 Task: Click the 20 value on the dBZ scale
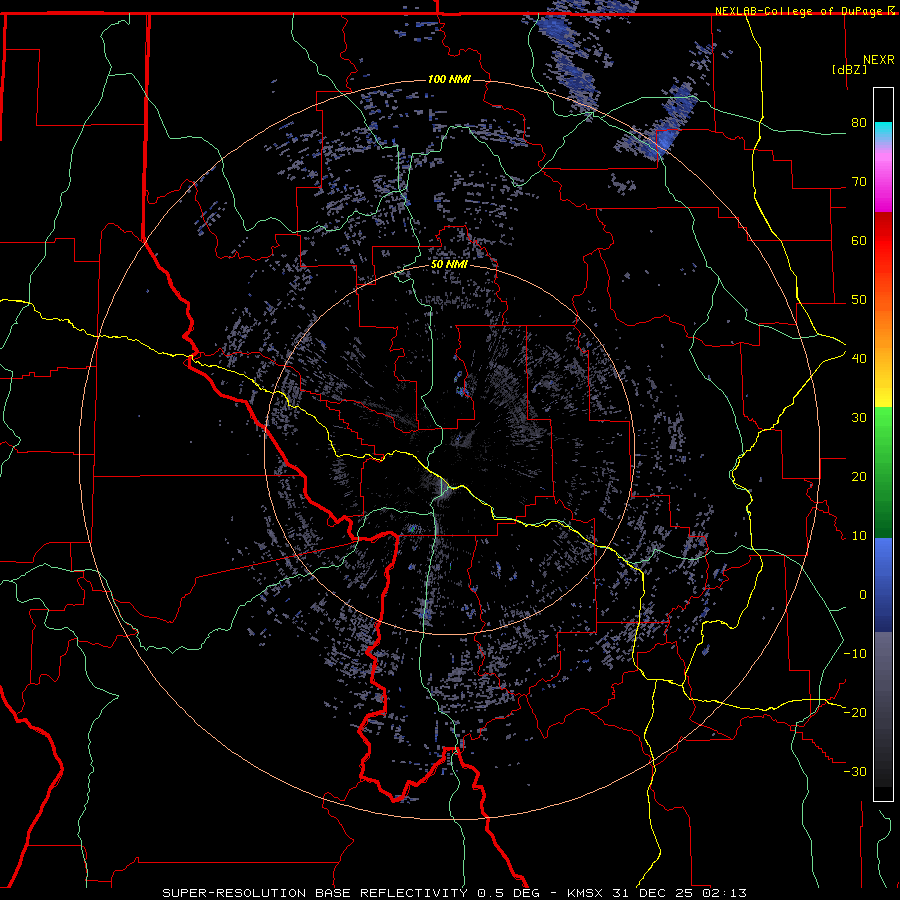859,476
